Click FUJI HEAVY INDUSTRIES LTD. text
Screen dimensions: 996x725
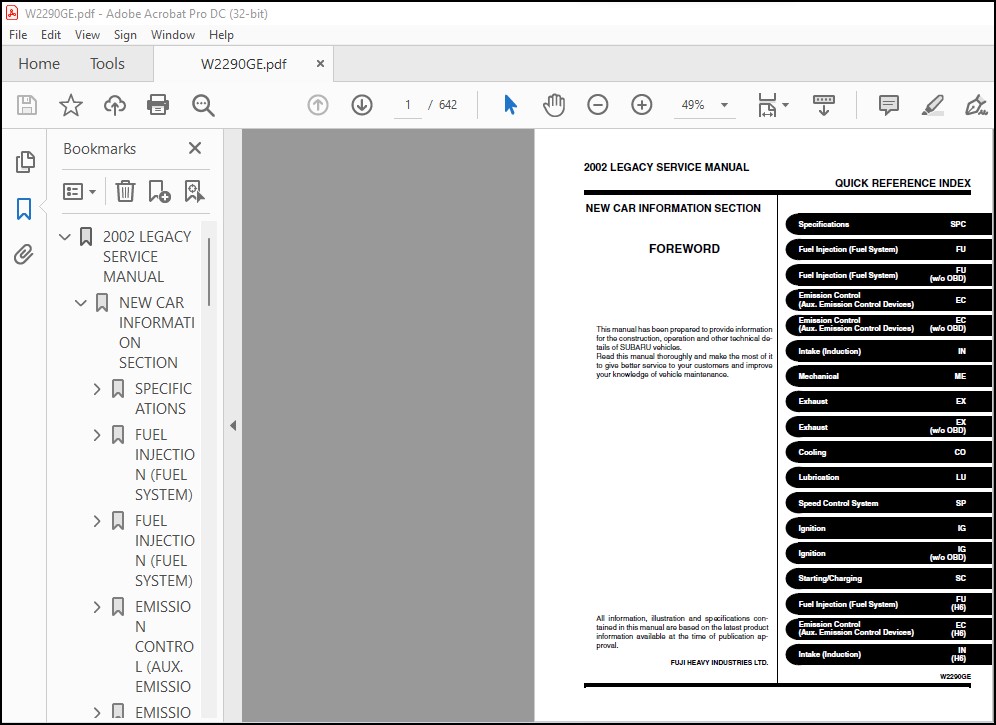click(x=719, y=663)
